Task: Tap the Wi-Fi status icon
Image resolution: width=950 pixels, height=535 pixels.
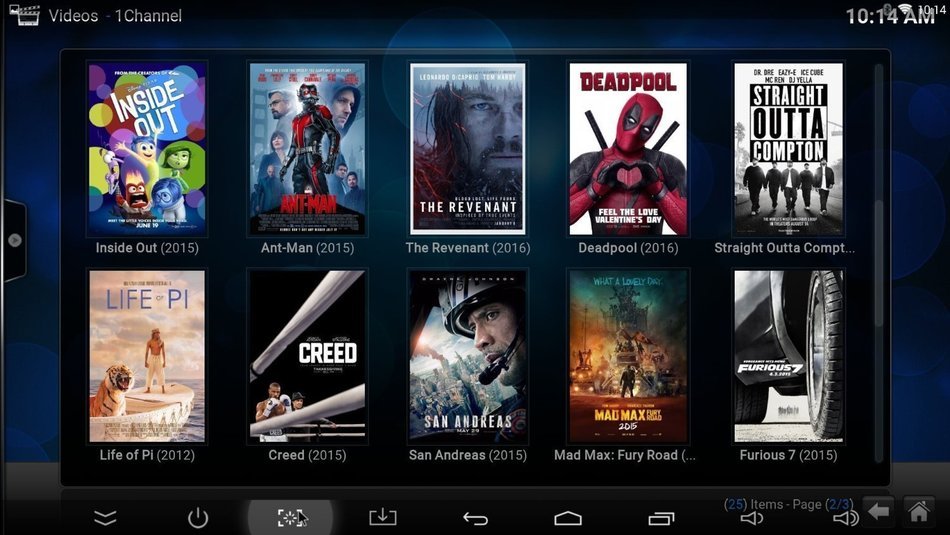Action: 905,8
